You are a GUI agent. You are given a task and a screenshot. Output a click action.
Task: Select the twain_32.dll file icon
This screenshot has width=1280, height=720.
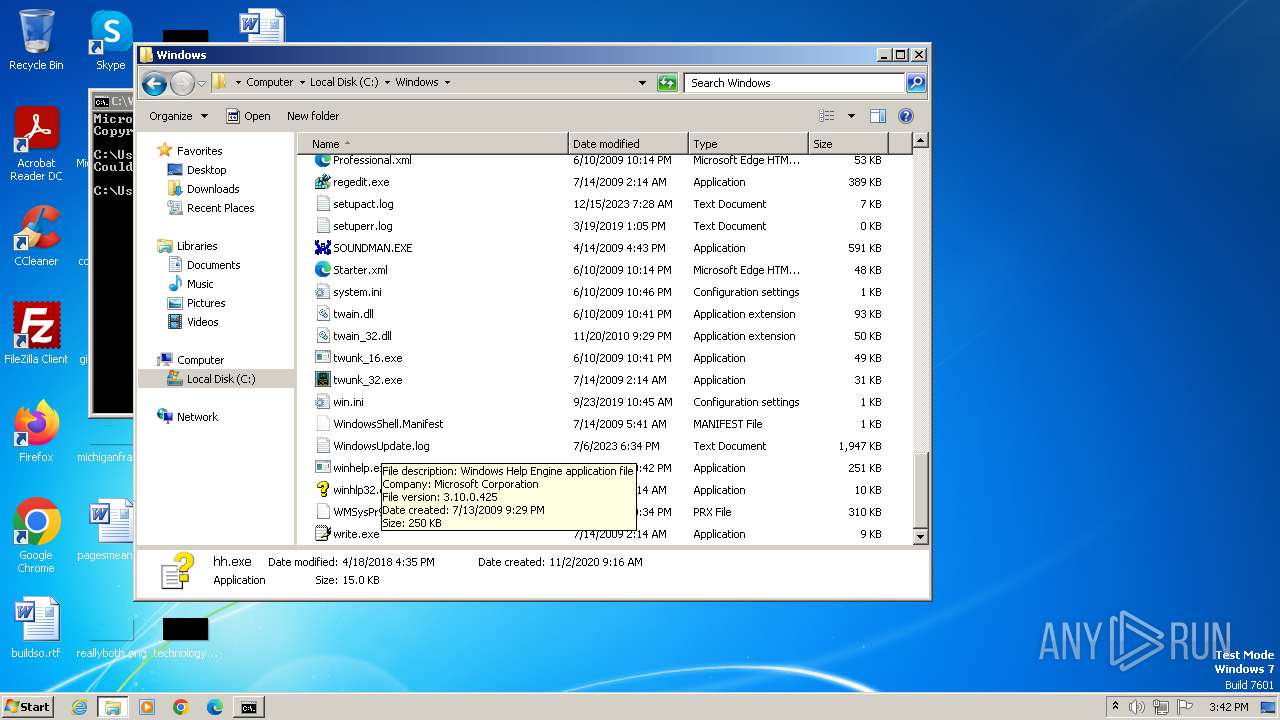click(x=322, y=336)
